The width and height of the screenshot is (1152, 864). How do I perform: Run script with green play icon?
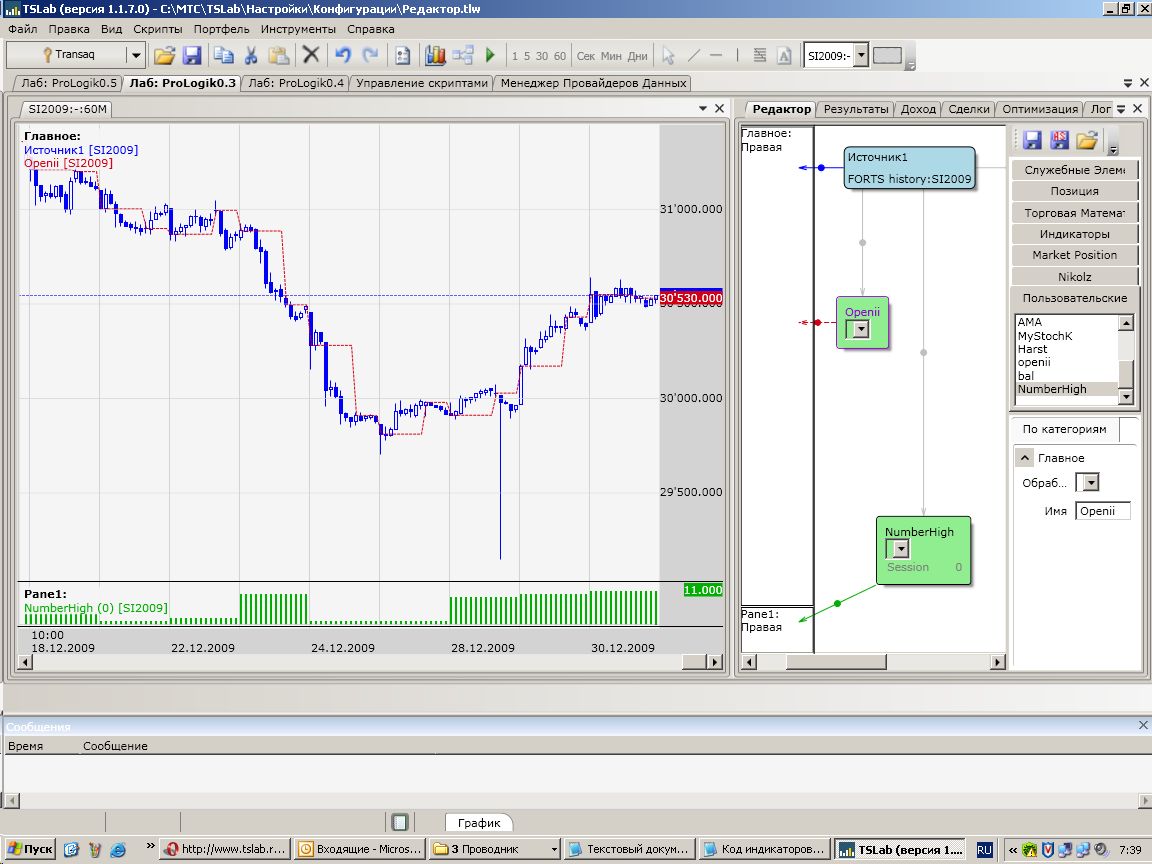490,55
